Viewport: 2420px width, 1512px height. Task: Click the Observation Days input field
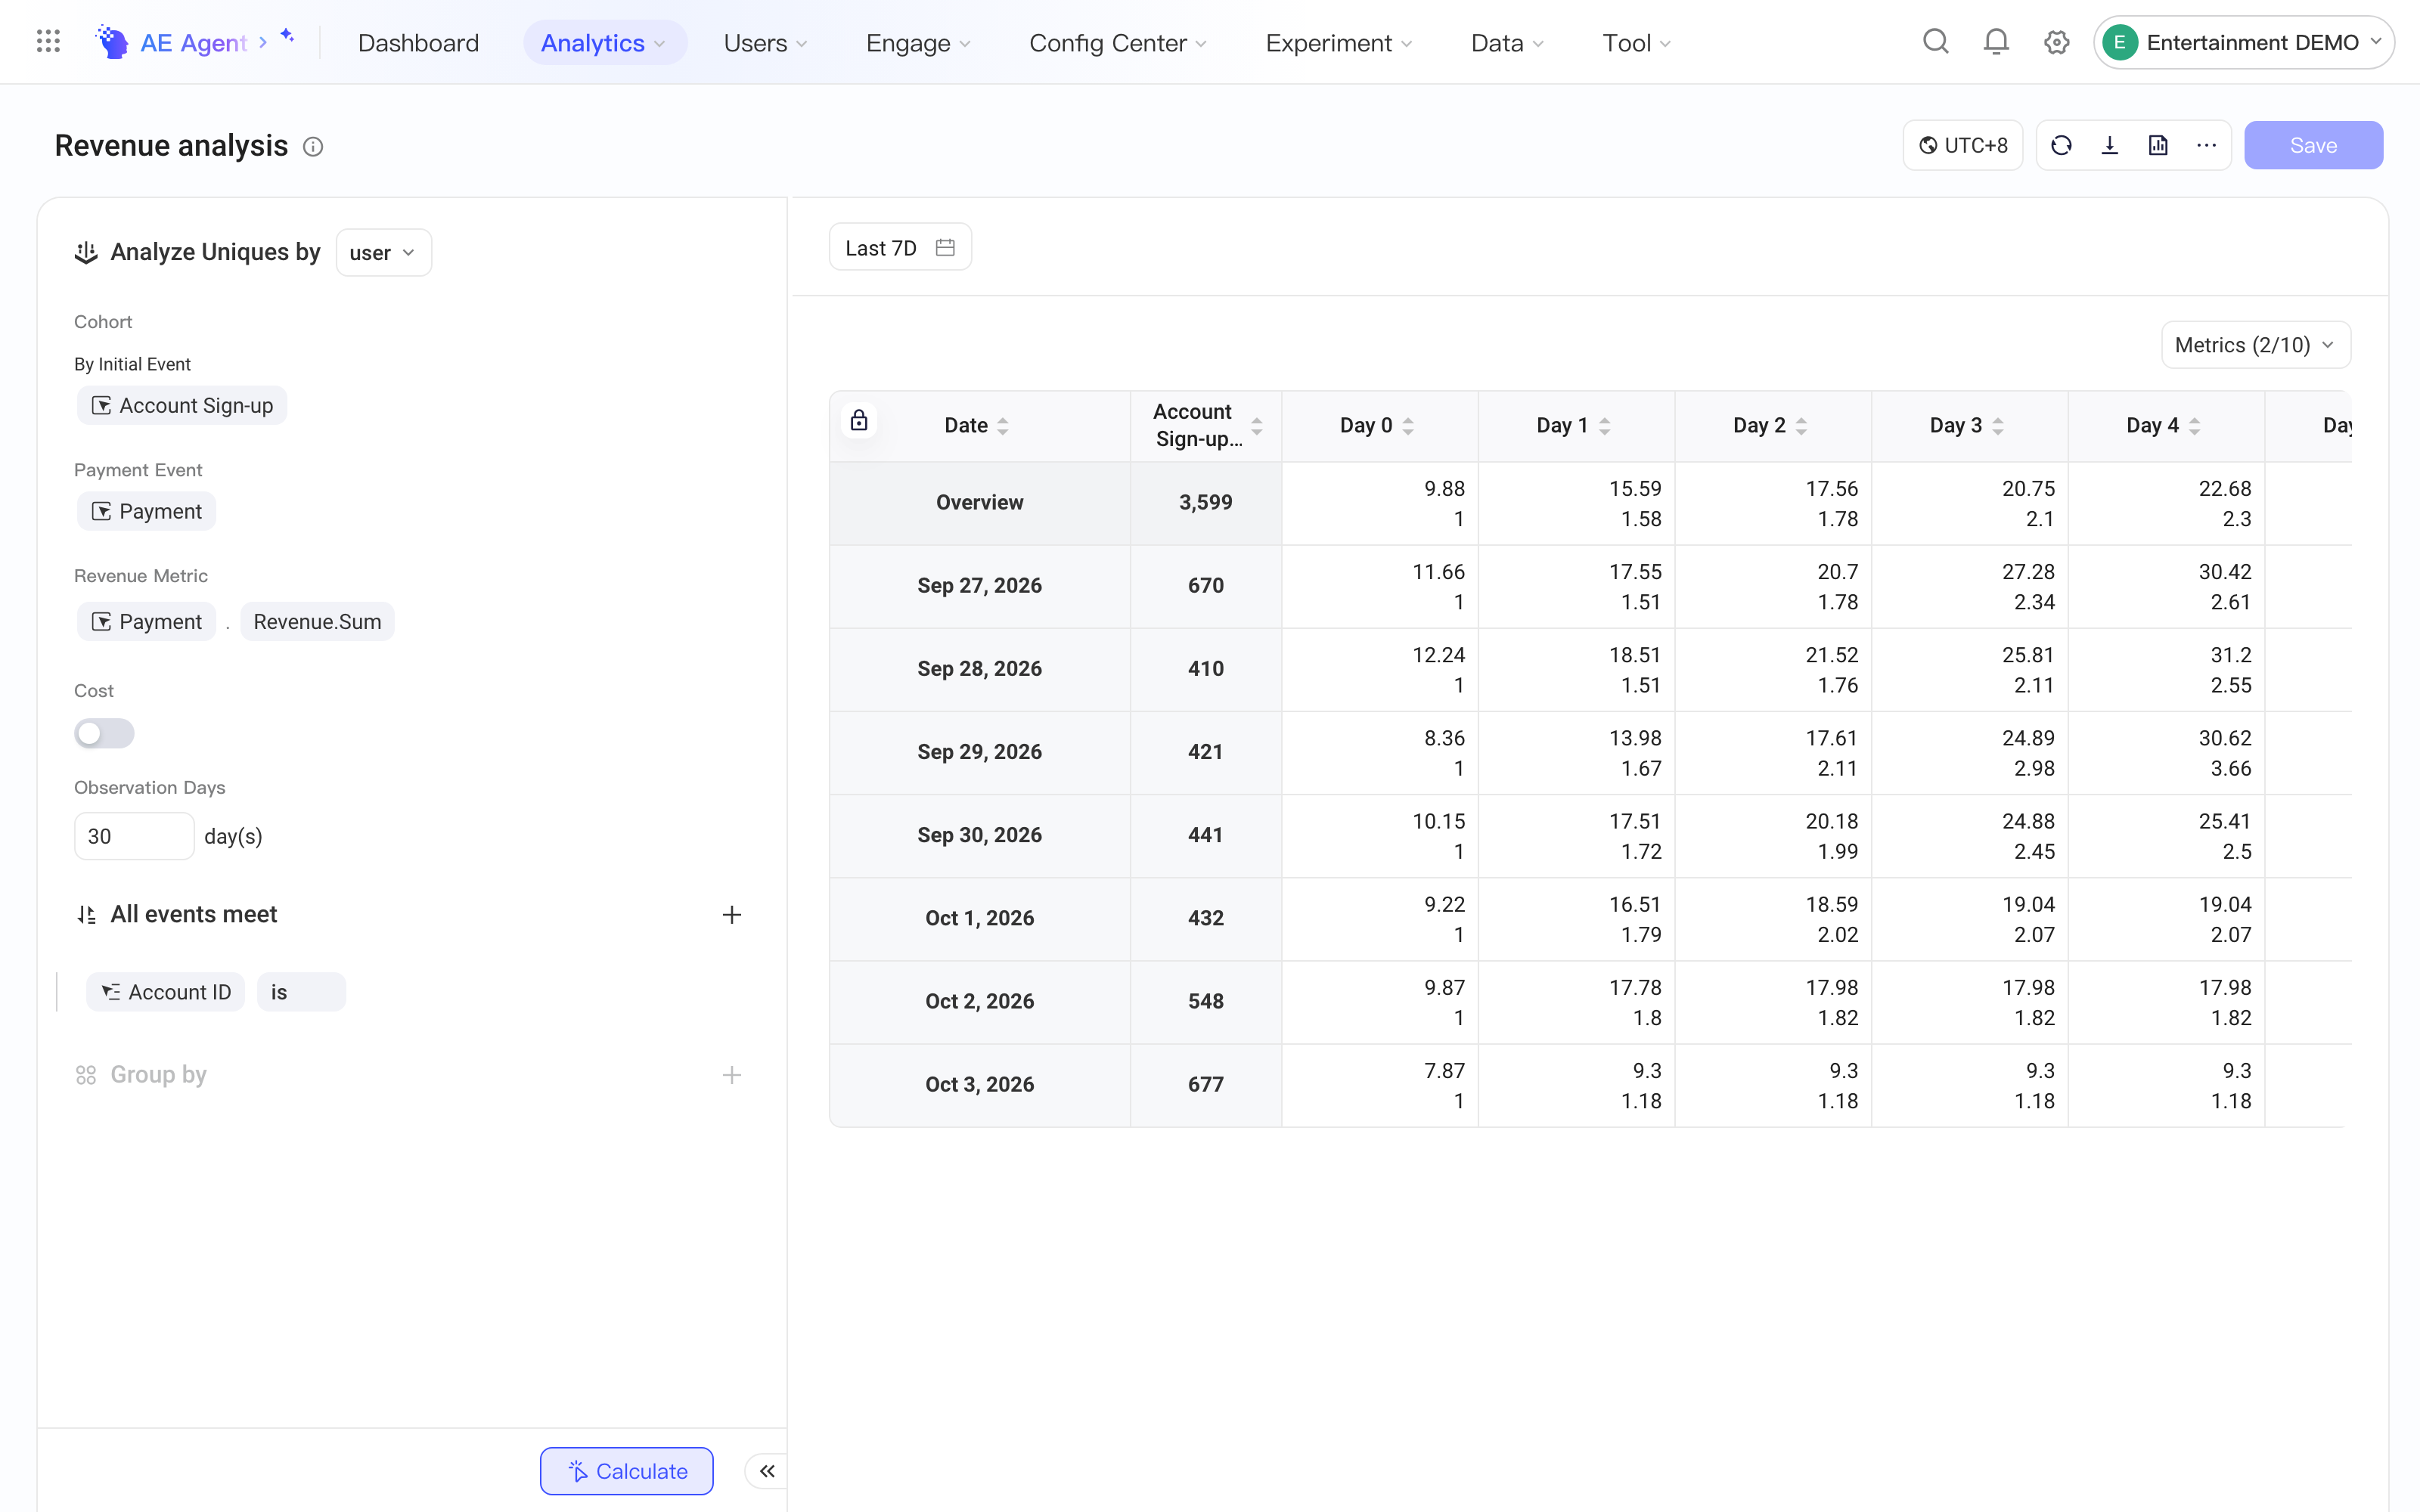134,836
